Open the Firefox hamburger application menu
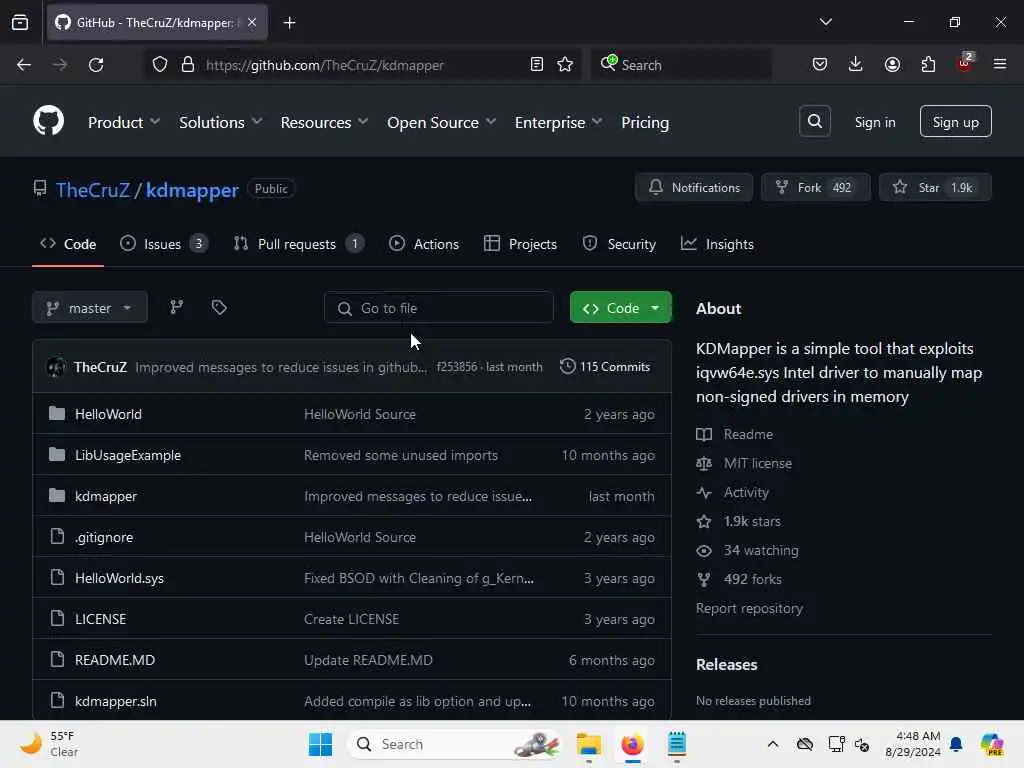Viewport: 1024px width, 768px height. pos(999,65)
